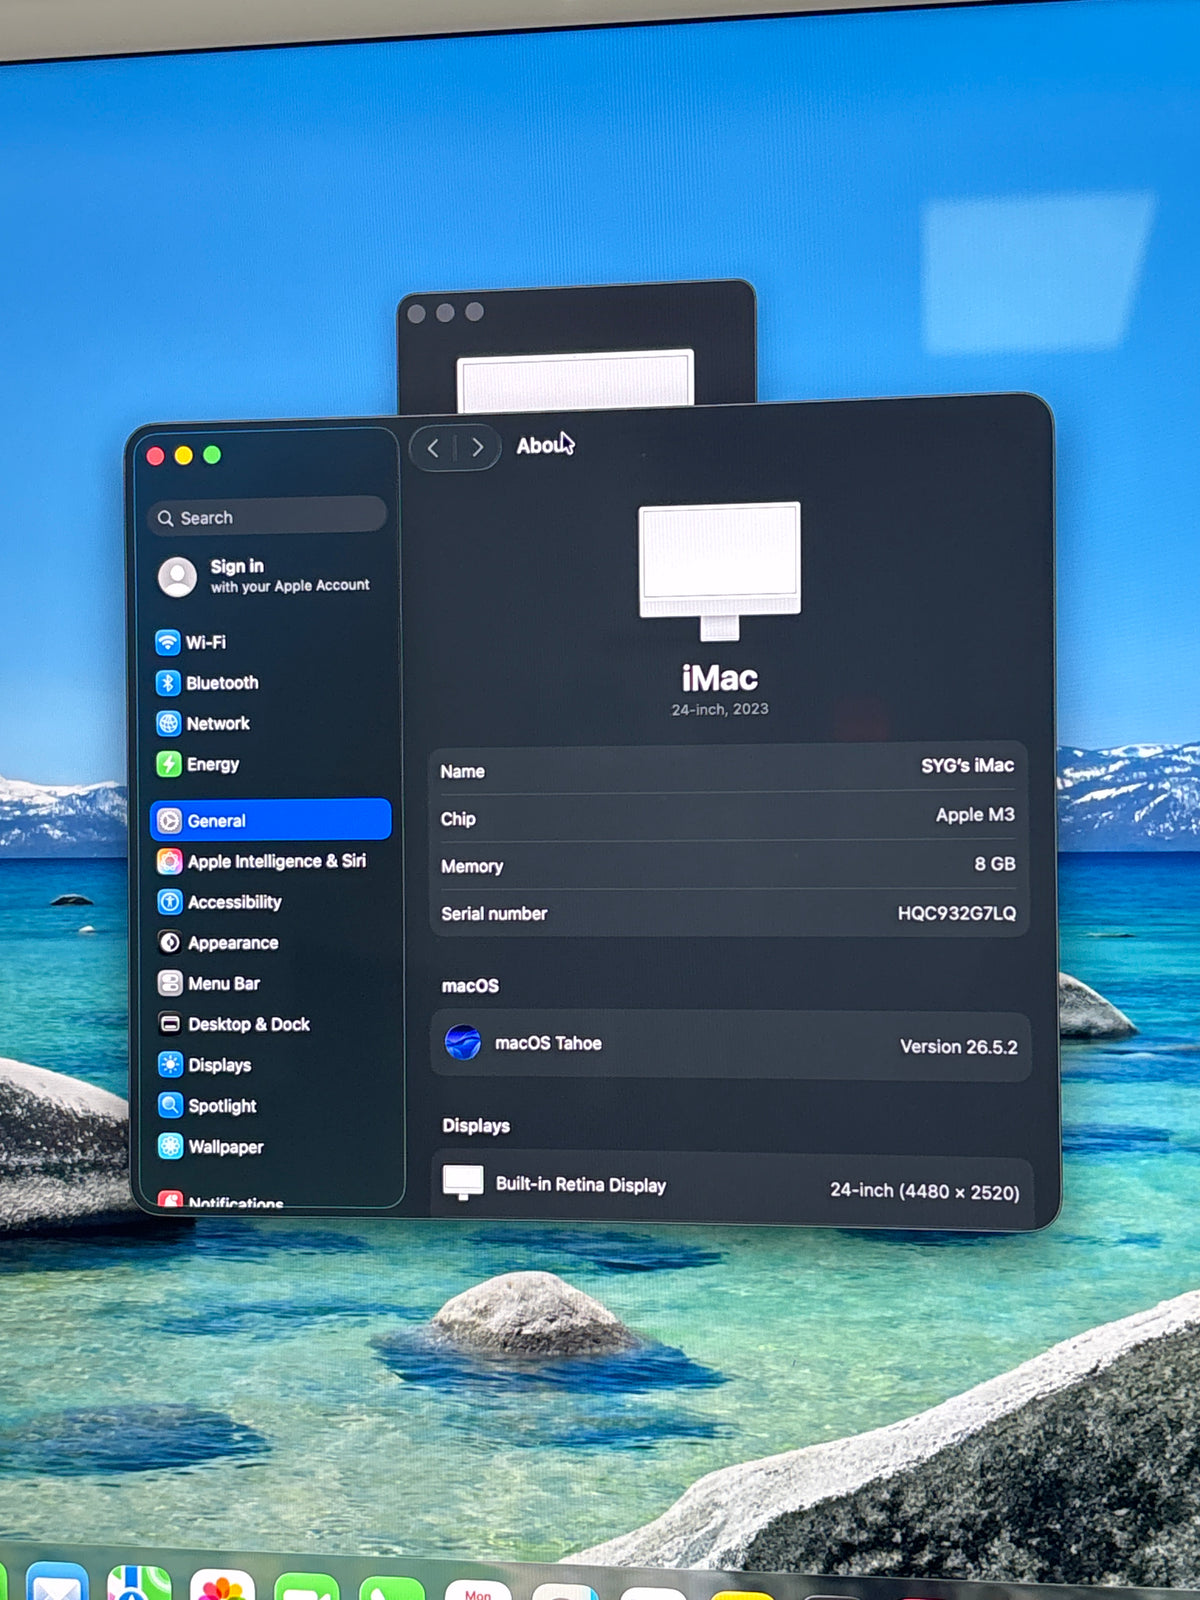Go forward with the right chevron
This screenshot has width=1200, height=1600.
pyautogui.click(x=477, y=448)
